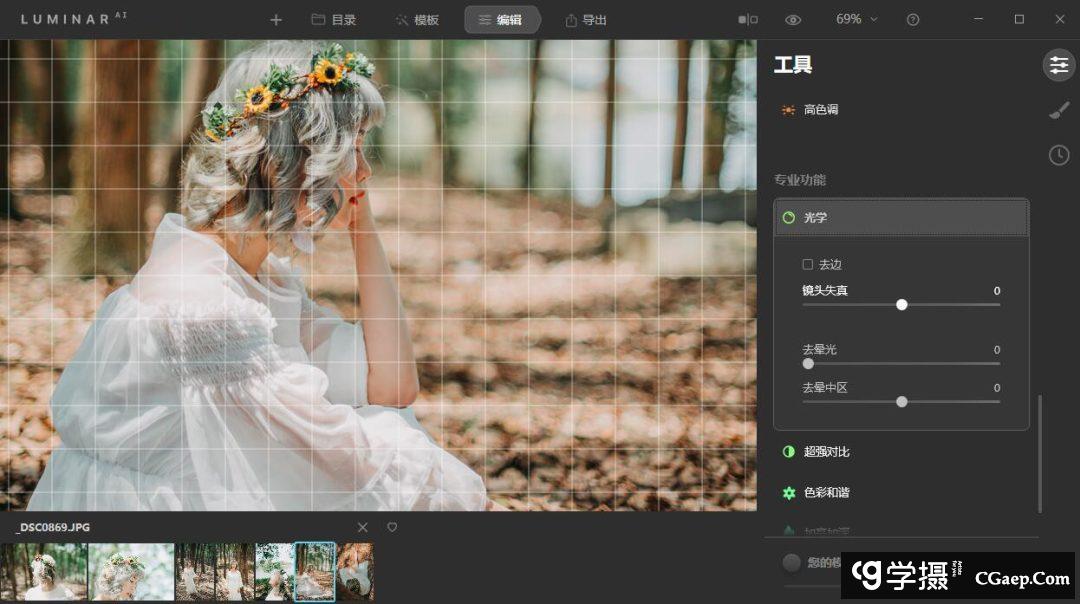Open the history clock icon
This screenshot has width=1080, height=604.
1058,155
